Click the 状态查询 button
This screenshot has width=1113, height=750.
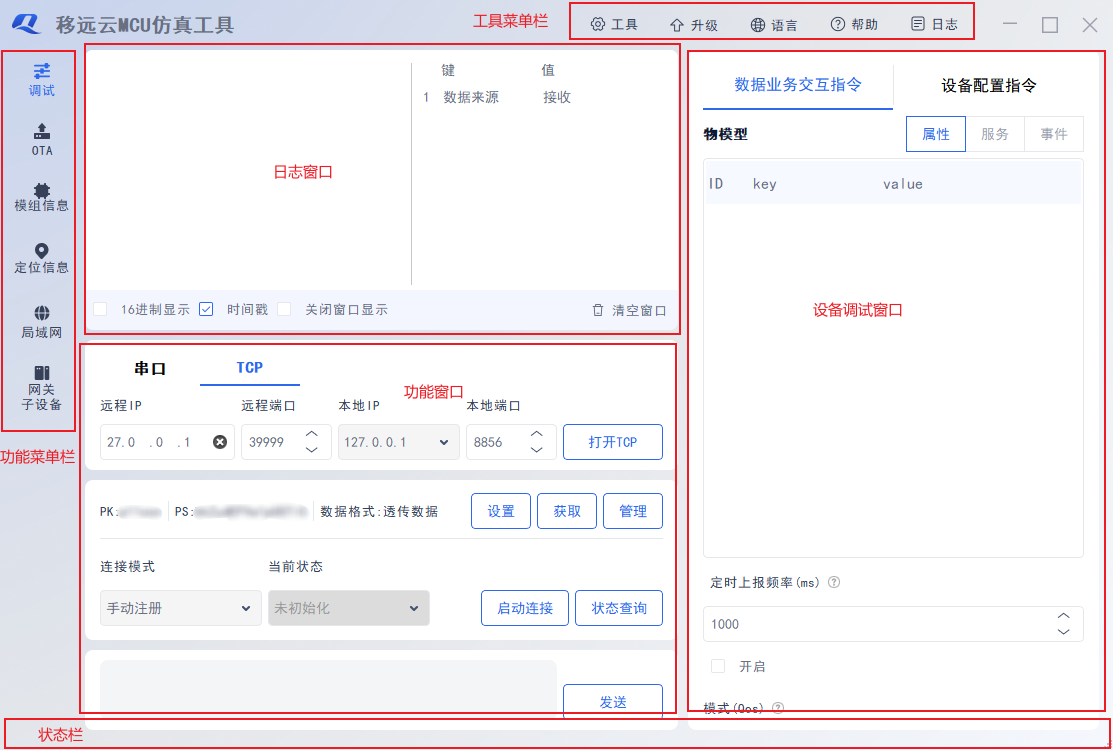click(619, 608)
